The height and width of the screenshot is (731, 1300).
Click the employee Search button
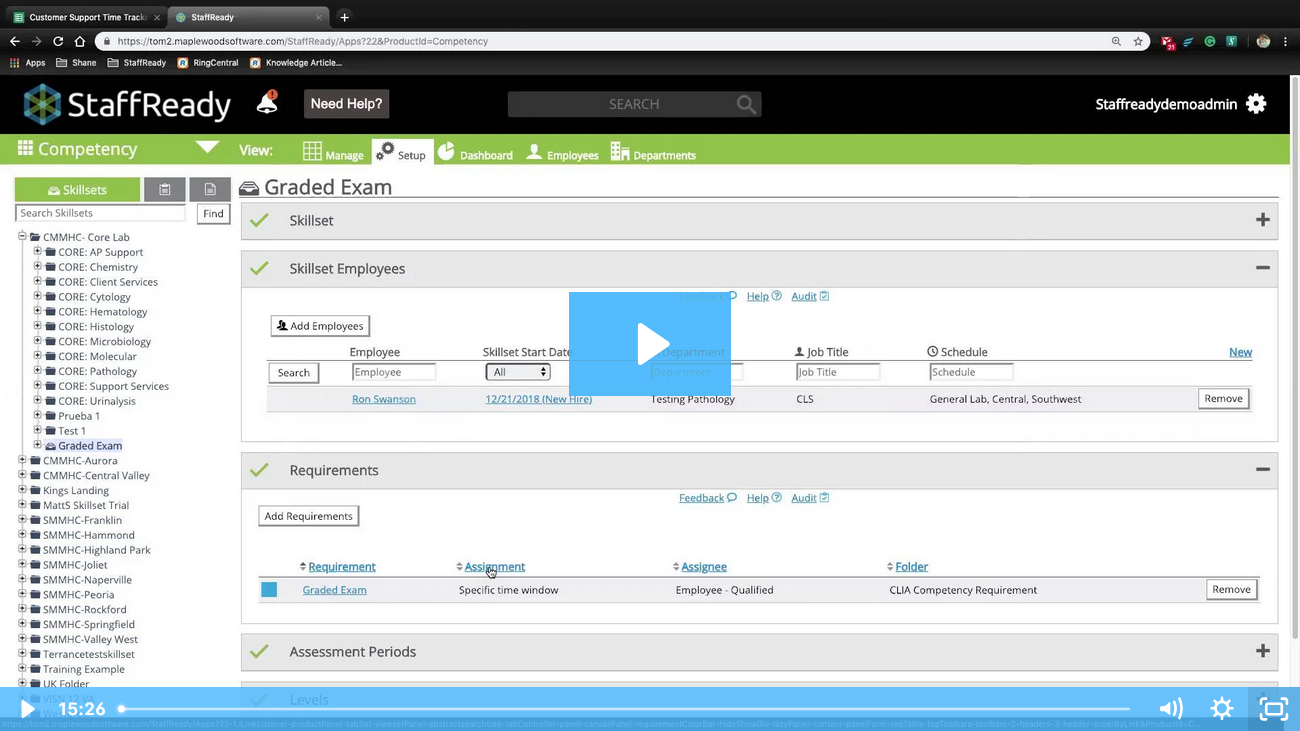tap(293, 373)
